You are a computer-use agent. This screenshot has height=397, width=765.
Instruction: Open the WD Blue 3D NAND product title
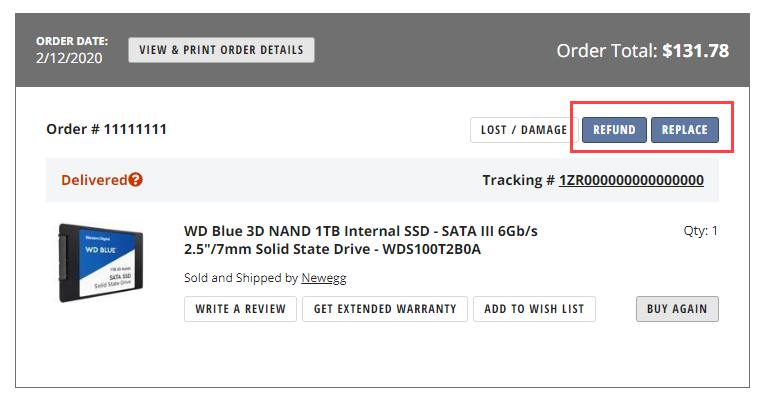[361, 240]
